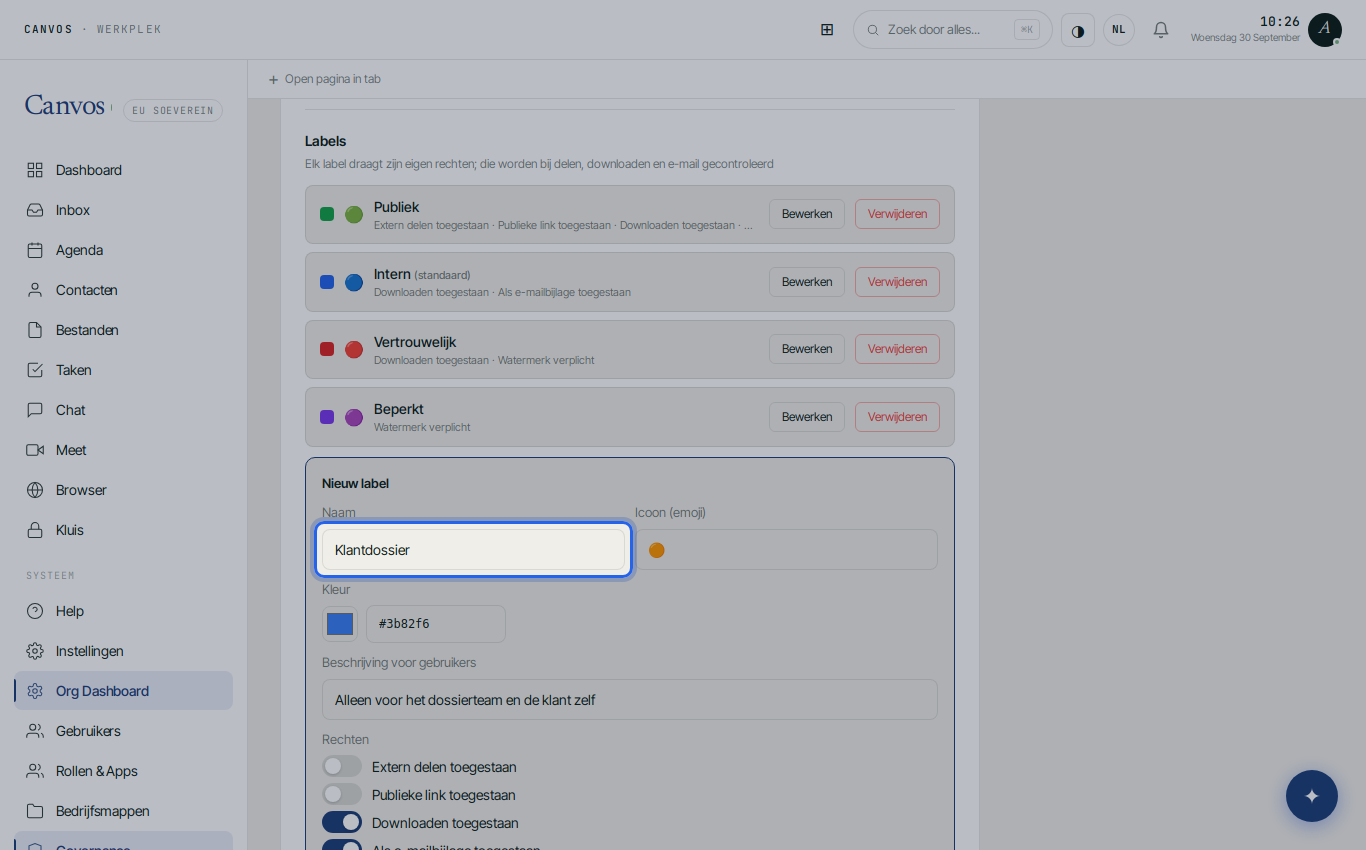The image size is (1366, 850).
Task: Click the Inbox sidebar icon
Action: pos(35,210)
